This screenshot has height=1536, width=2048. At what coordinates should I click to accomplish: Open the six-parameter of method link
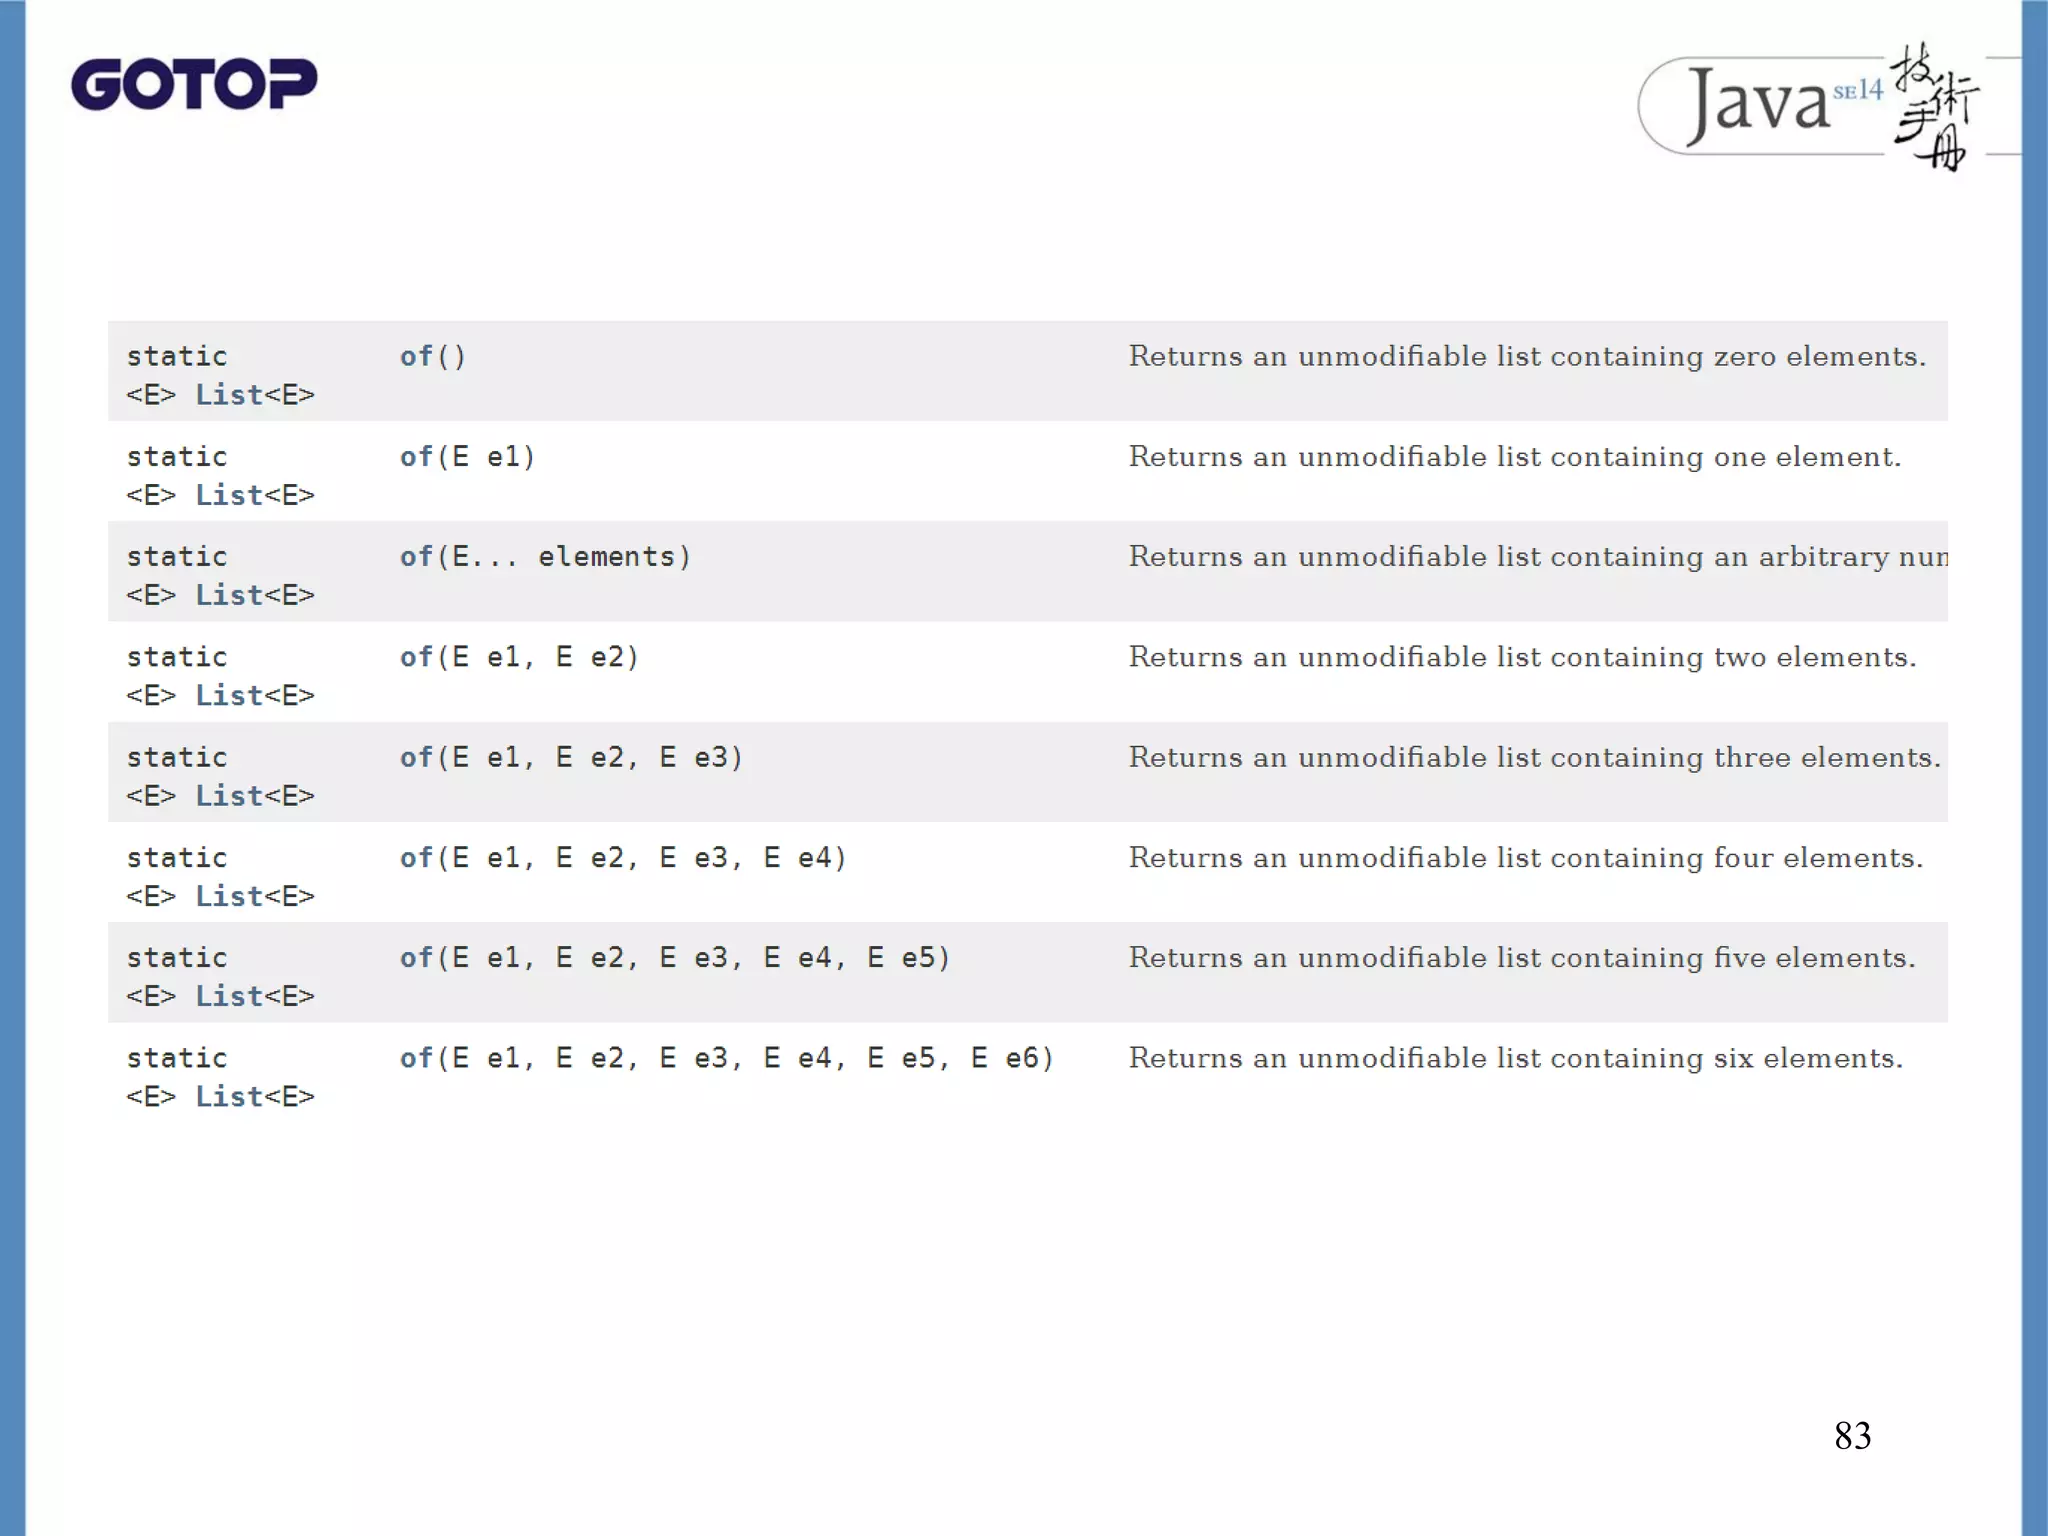416,1058
